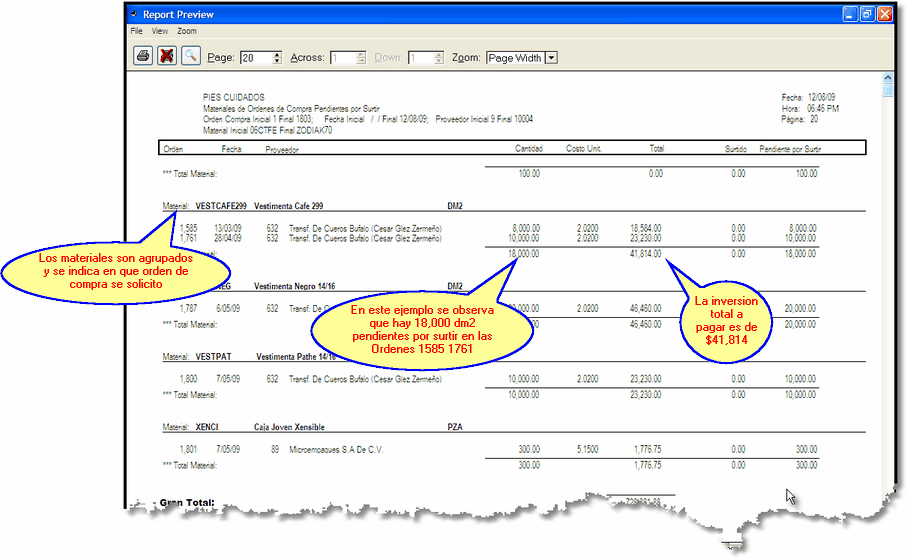
Task: Click the disabled Down input field
Action: pos(421,58)
